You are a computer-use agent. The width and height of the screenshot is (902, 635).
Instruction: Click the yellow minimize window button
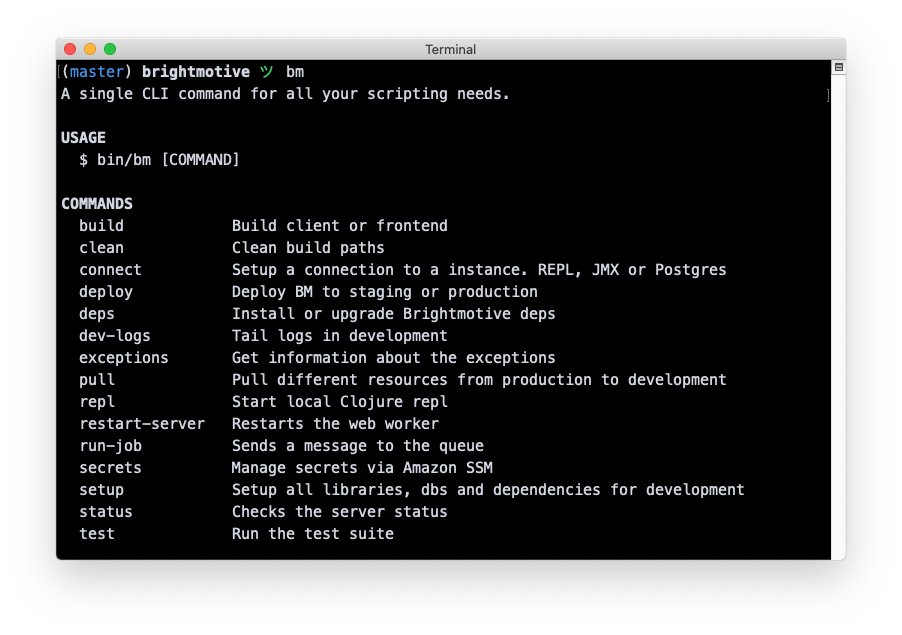[90, 49]
